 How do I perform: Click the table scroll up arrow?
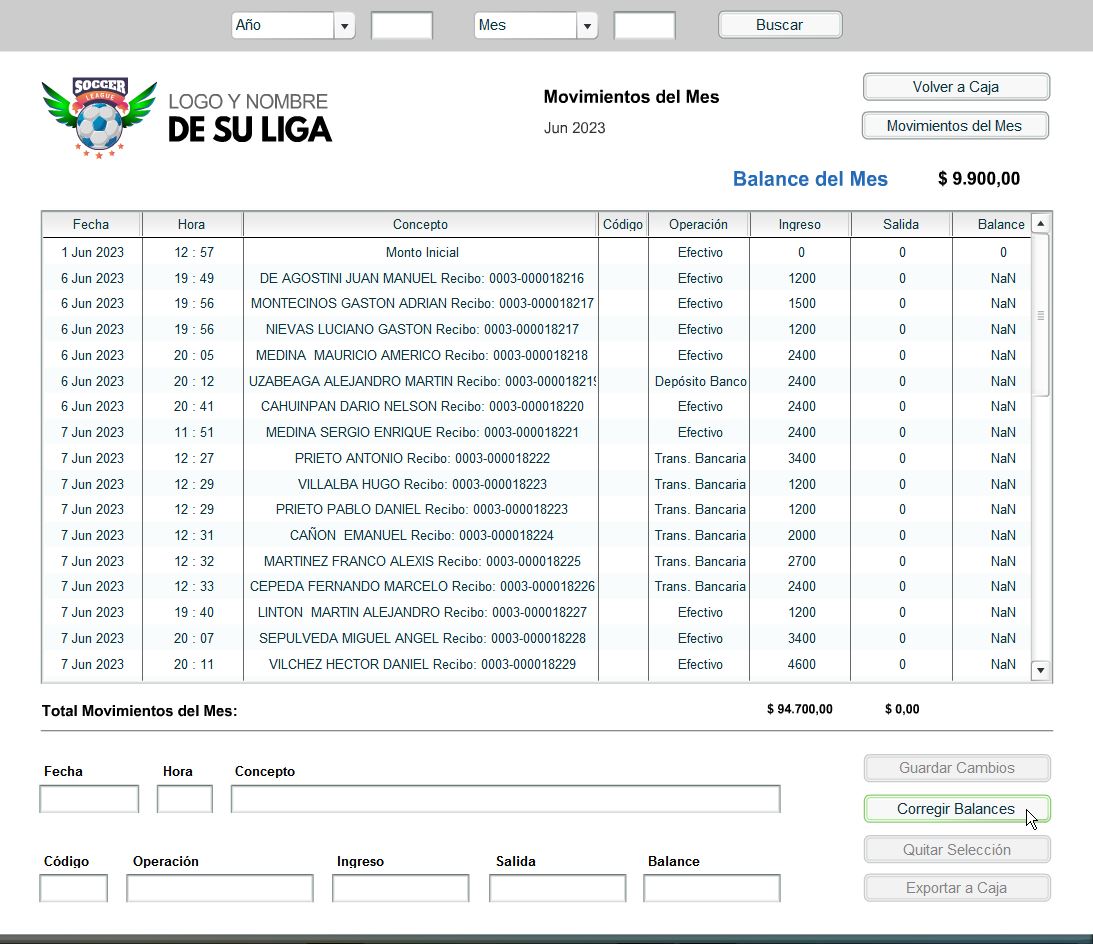[x=1040, y=224]
